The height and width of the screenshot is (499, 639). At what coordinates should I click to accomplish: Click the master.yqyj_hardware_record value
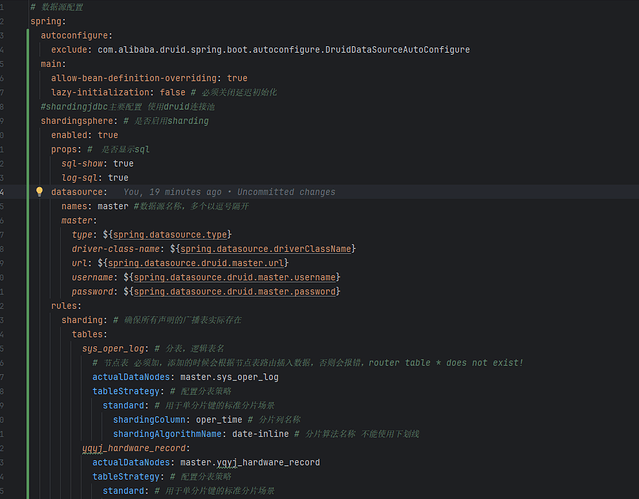[250, 462]
